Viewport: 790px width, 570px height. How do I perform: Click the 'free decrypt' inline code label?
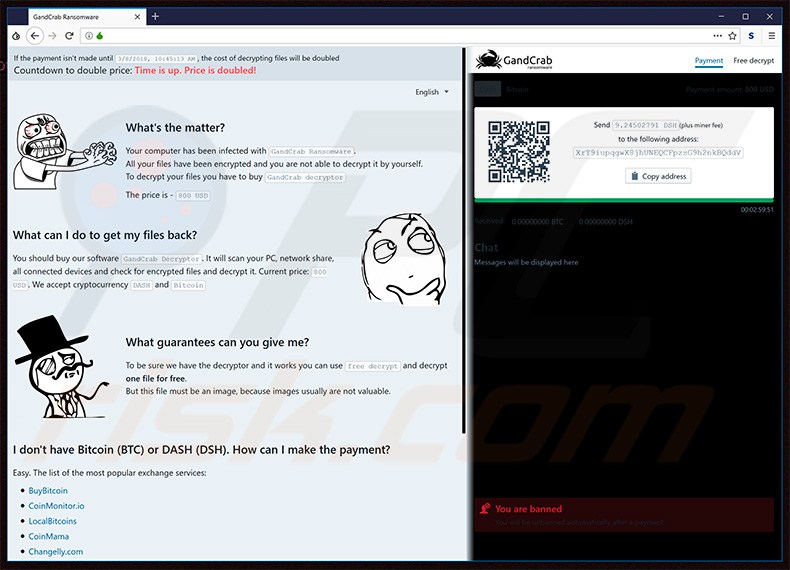point(372,366)
